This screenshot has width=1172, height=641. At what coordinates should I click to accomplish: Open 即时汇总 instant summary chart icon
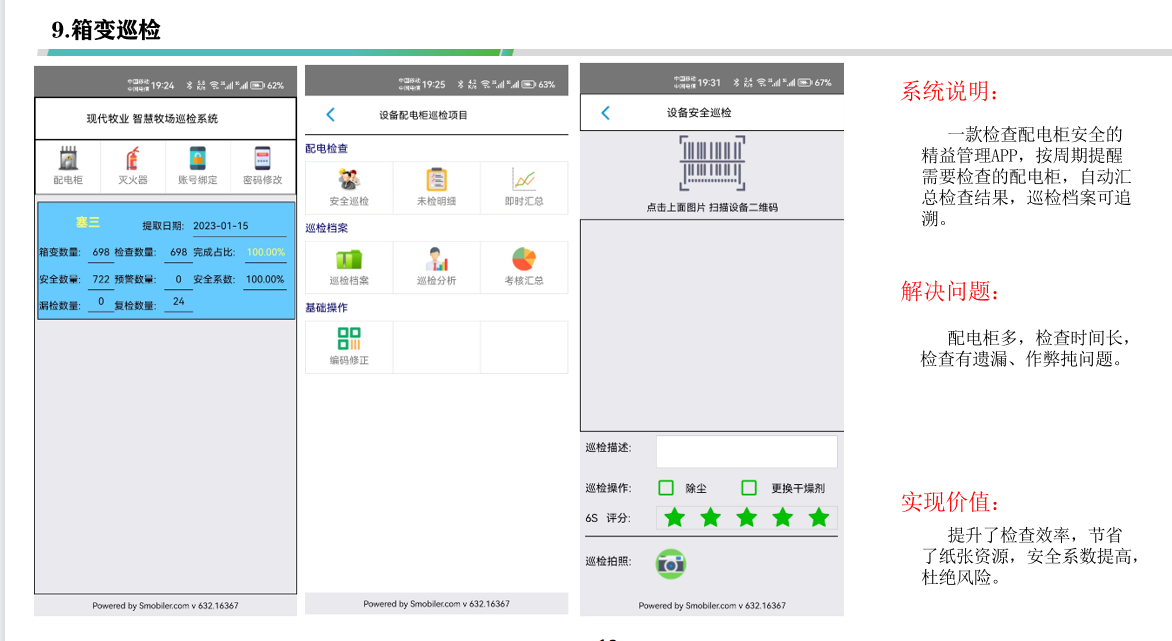coord(523,180)
